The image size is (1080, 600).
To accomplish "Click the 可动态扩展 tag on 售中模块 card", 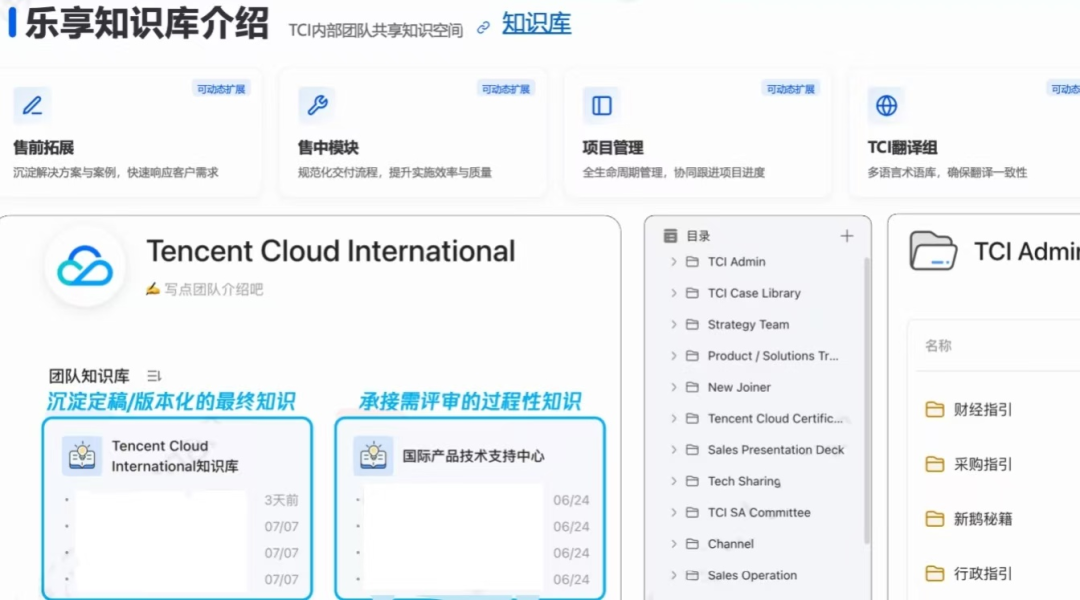I will [x=506, y=89].
